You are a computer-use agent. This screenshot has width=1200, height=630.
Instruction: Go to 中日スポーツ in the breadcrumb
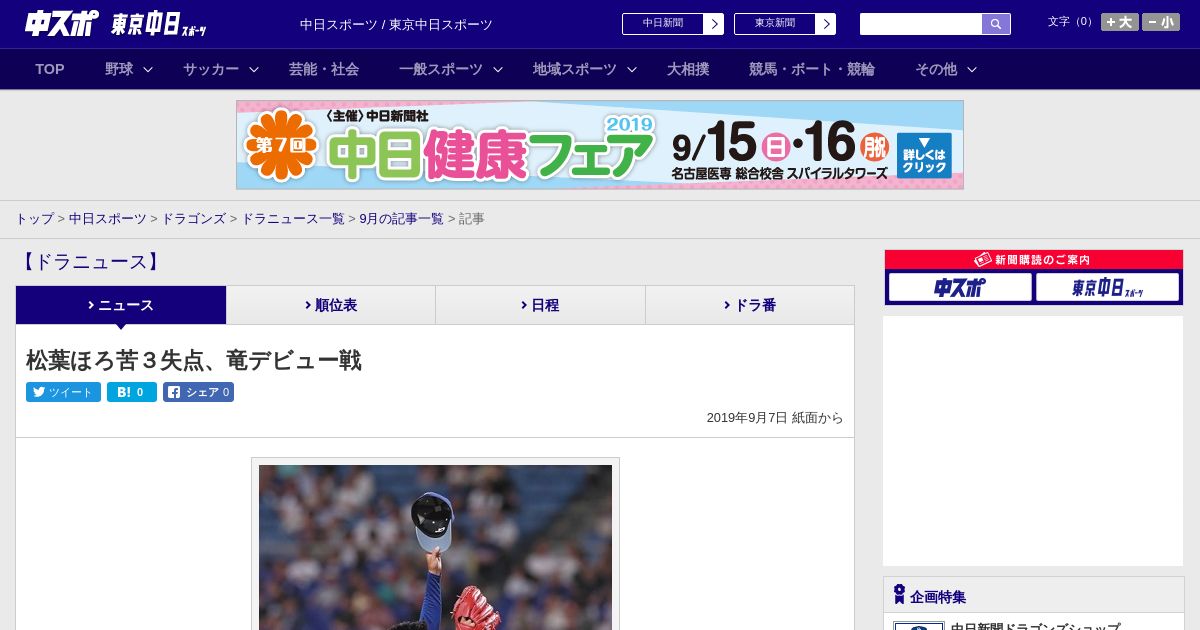(x=108, y=219)
